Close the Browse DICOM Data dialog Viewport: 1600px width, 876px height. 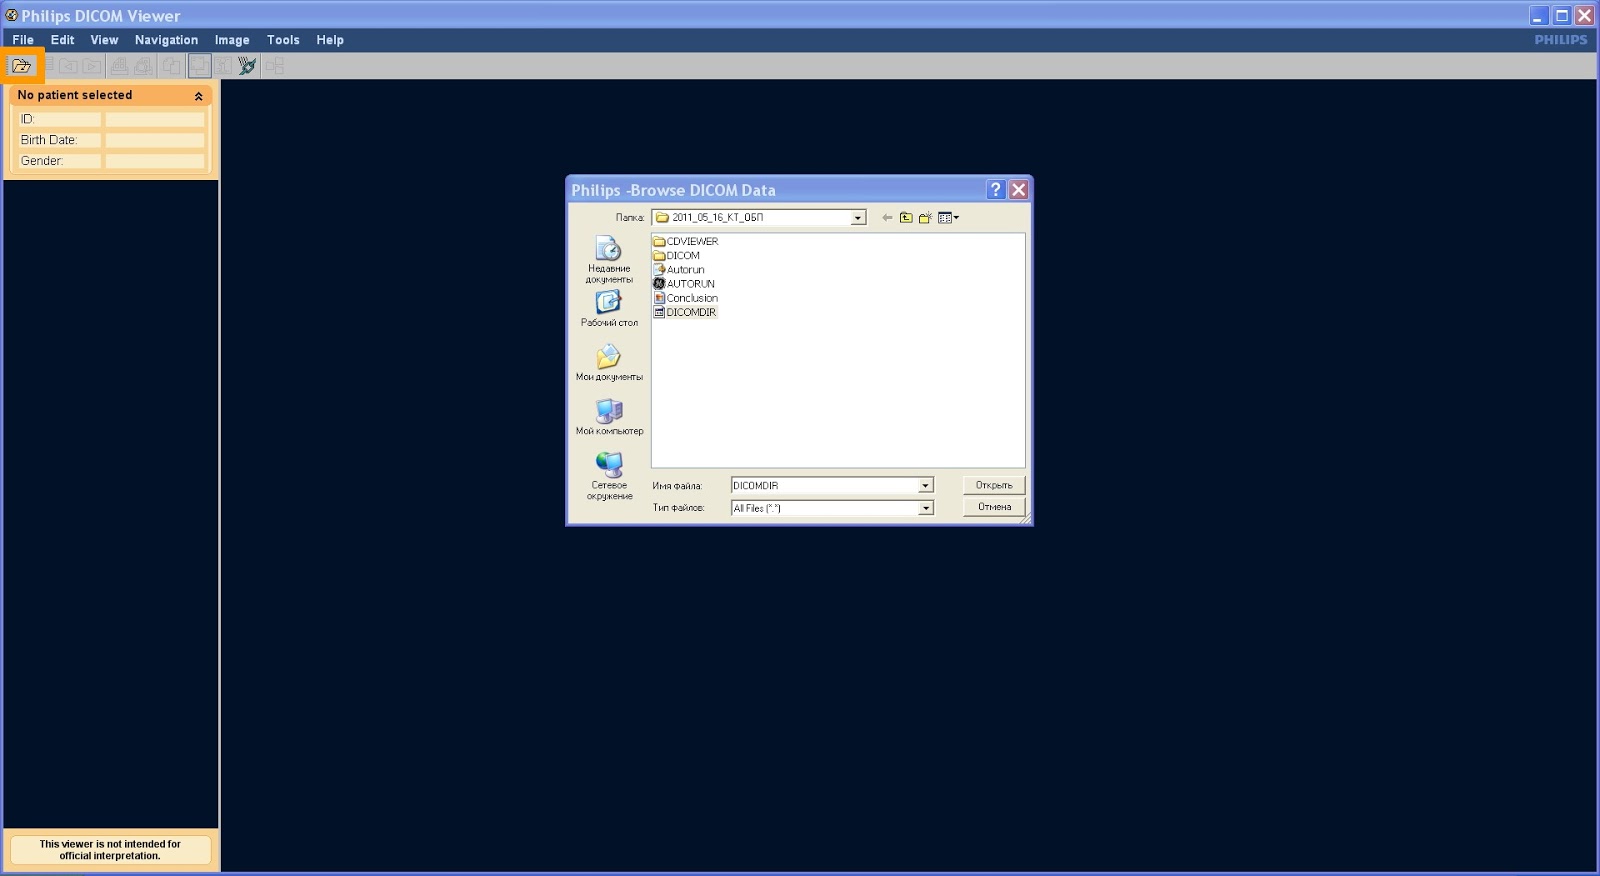pyautogui.click(x=1018, y=190)
